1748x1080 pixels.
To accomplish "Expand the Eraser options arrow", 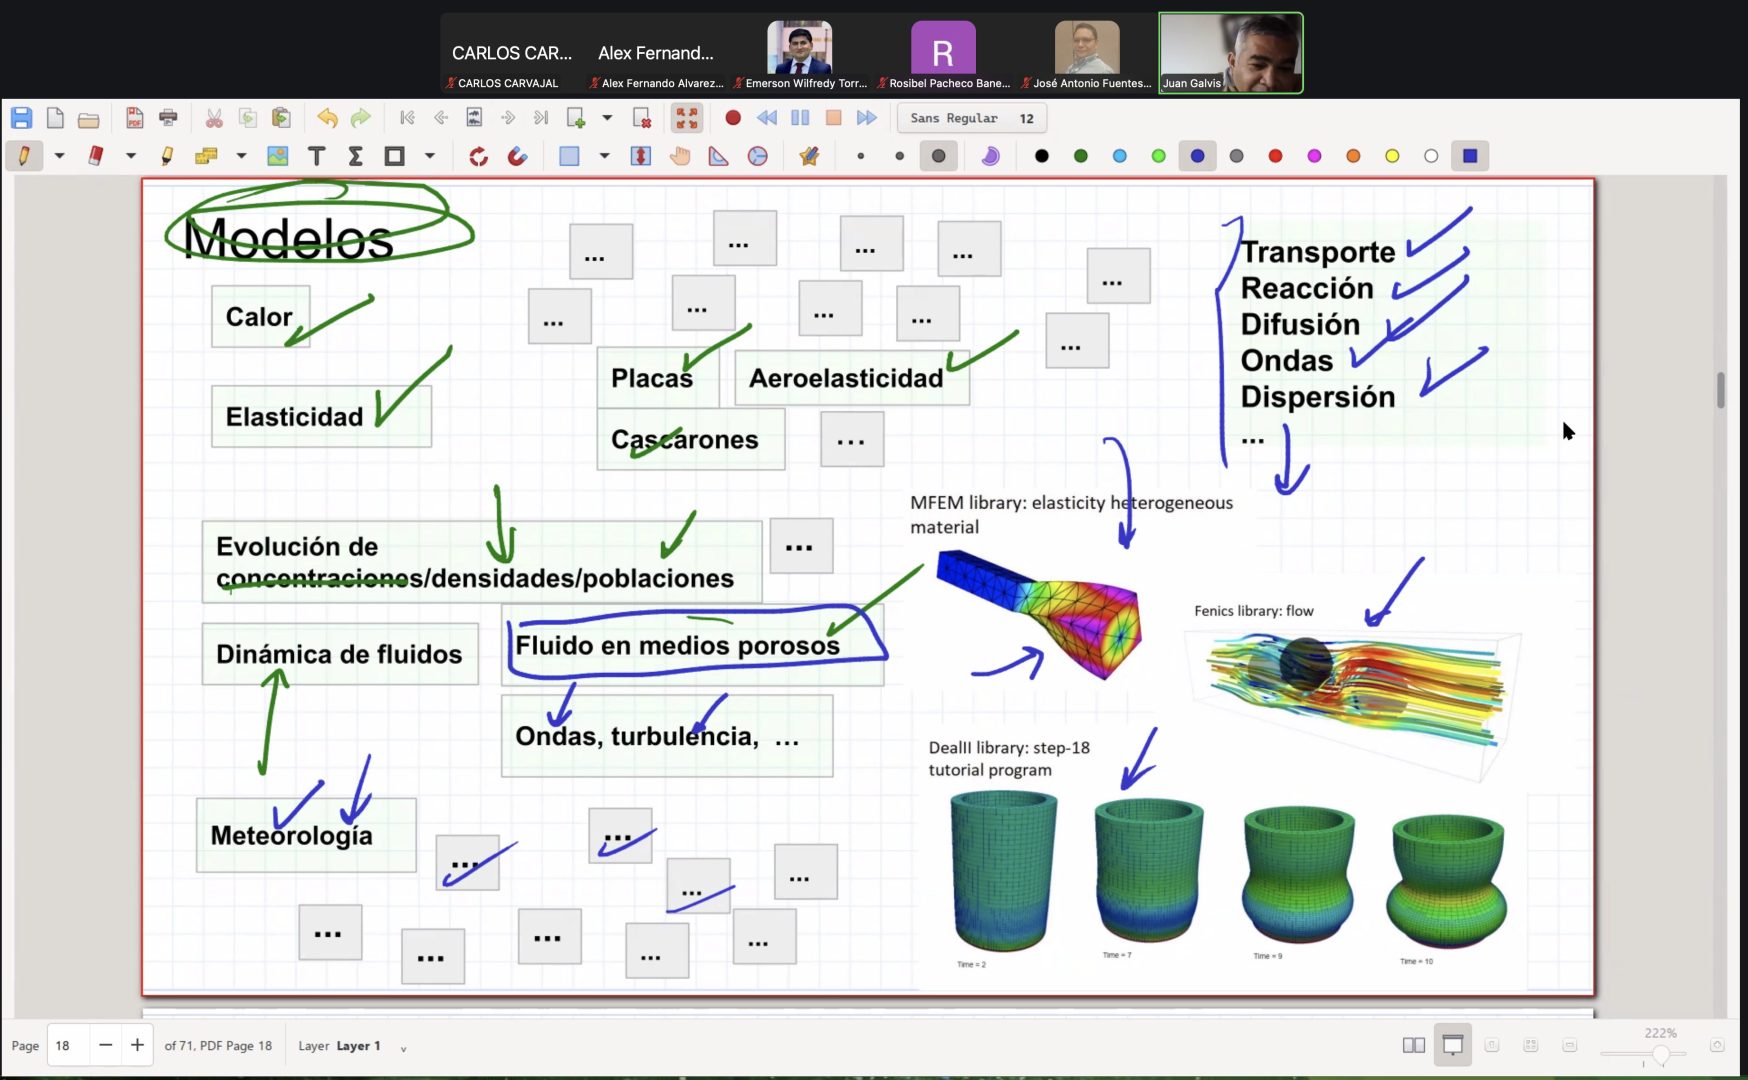I will [131, 156].
